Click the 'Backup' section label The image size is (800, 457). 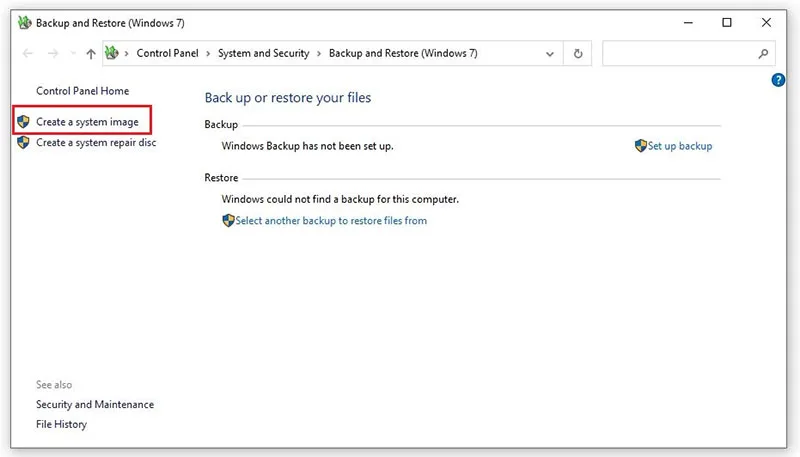(221, 124)
